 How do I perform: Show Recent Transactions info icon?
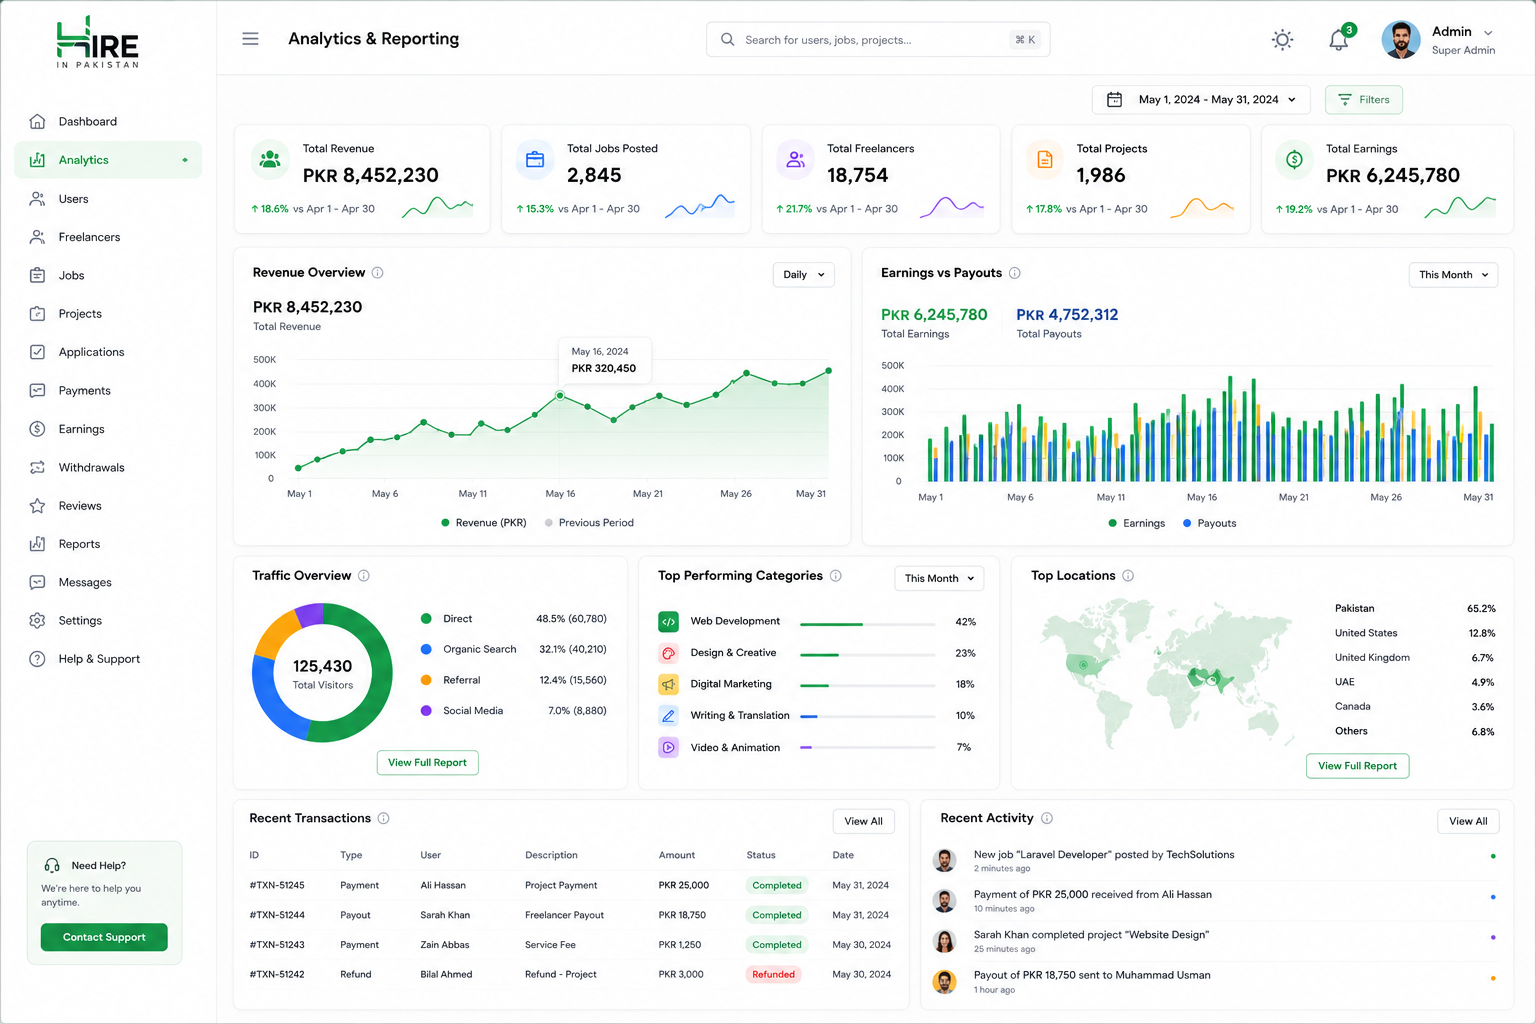coord(383,818)
